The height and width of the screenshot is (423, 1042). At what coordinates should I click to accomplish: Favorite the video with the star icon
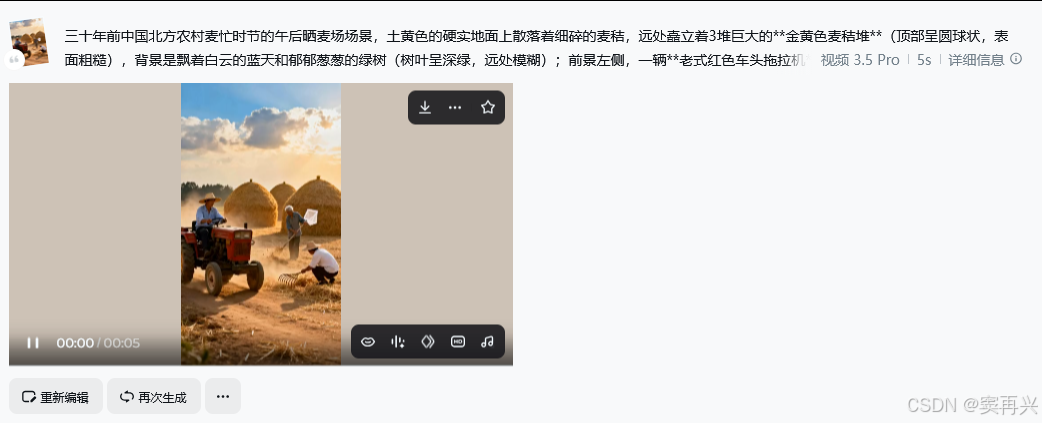[488, 108]
